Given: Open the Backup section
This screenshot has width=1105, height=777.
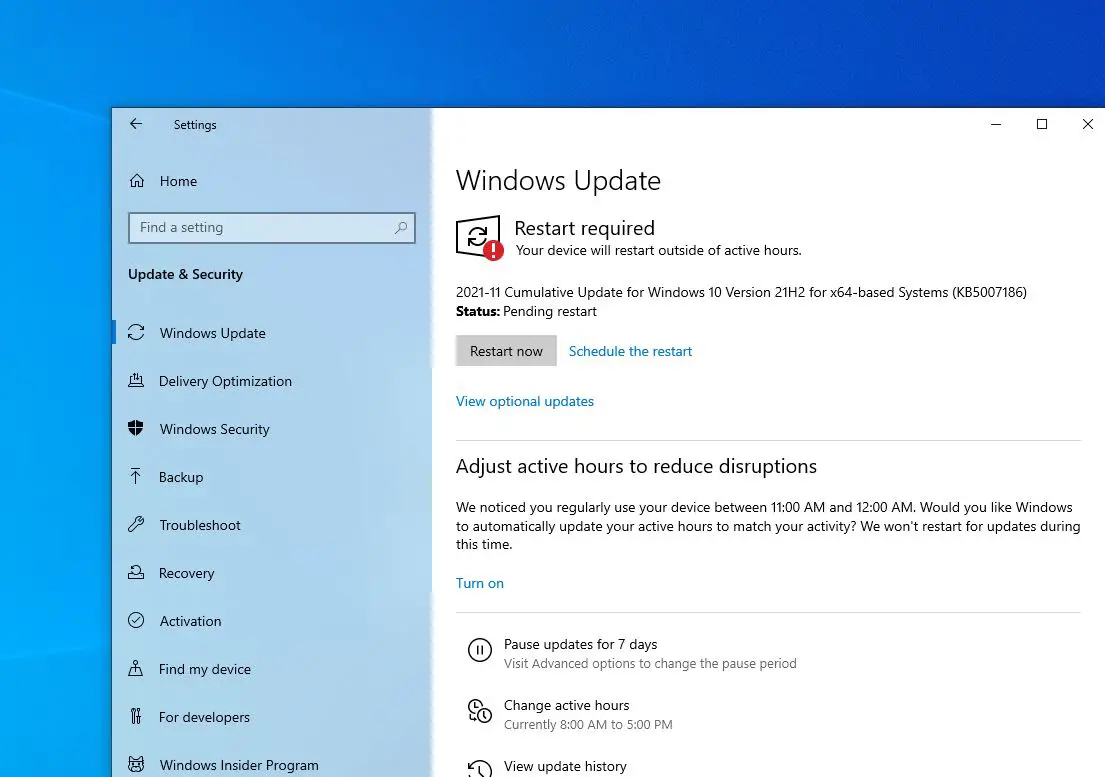Looking at the screenshot, I should [180, 476].
